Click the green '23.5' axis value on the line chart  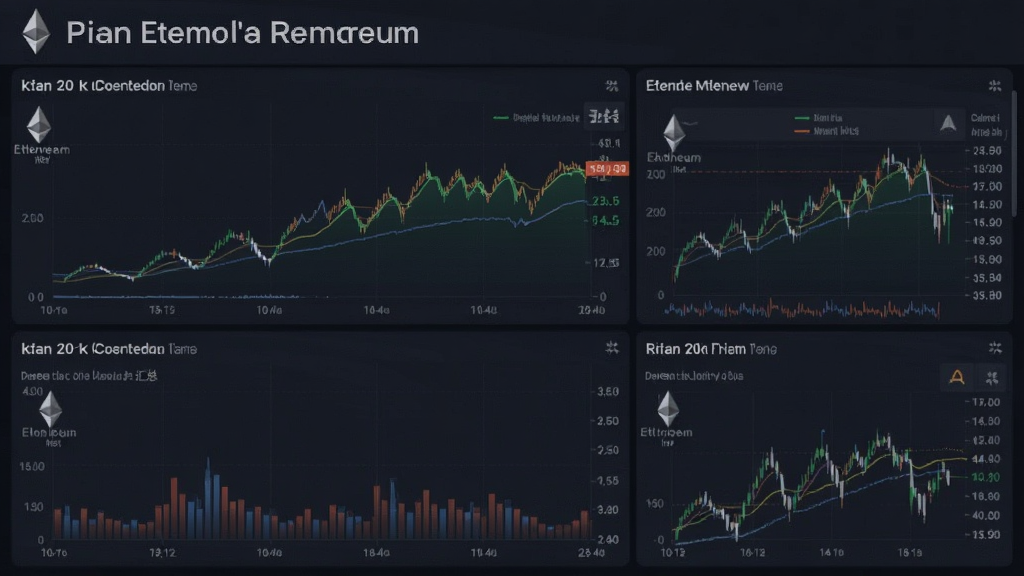coord(605,201)
